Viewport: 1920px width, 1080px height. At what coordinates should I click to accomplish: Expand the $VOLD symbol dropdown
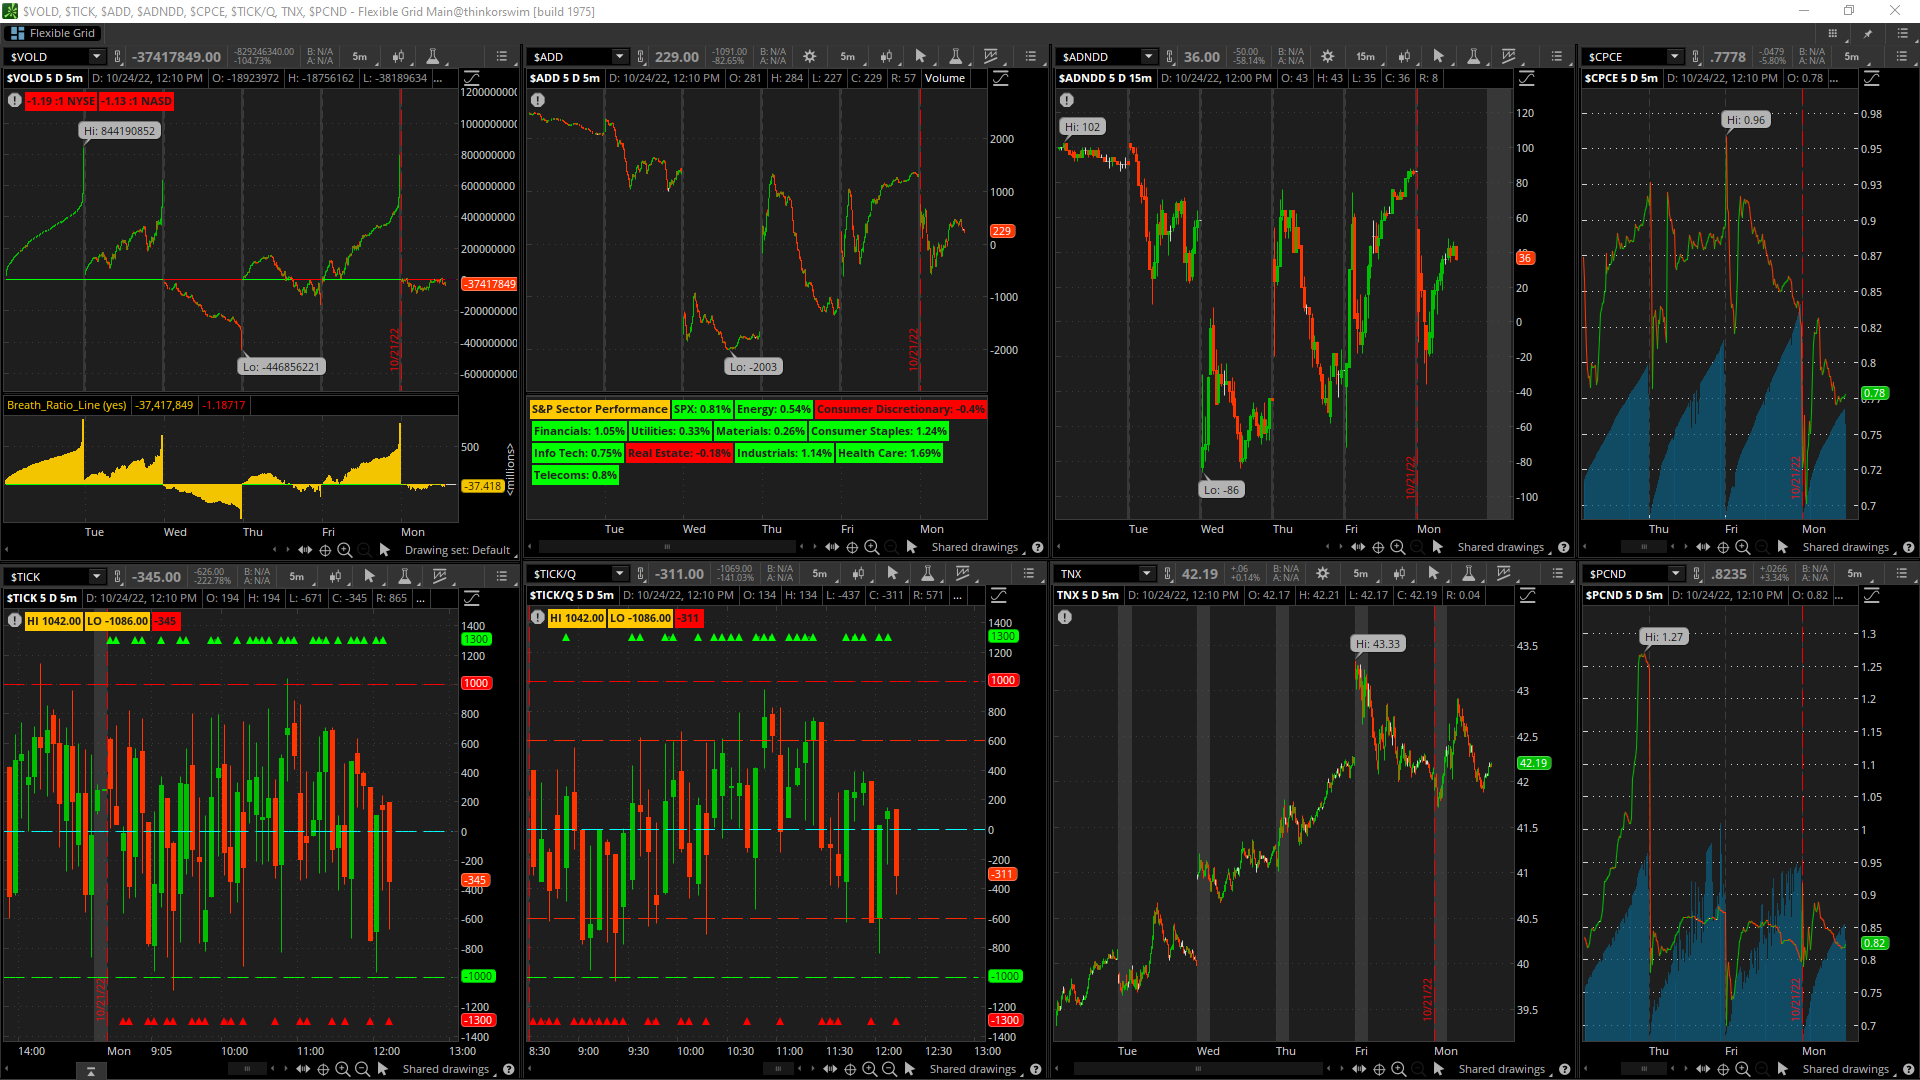[97, 57]
